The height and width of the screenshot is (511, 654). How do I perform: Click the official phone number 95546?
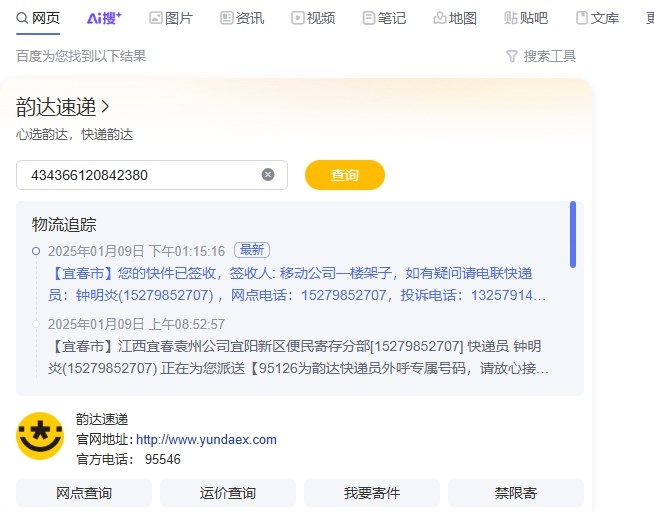pyautogui.click(x=163, y=460)
